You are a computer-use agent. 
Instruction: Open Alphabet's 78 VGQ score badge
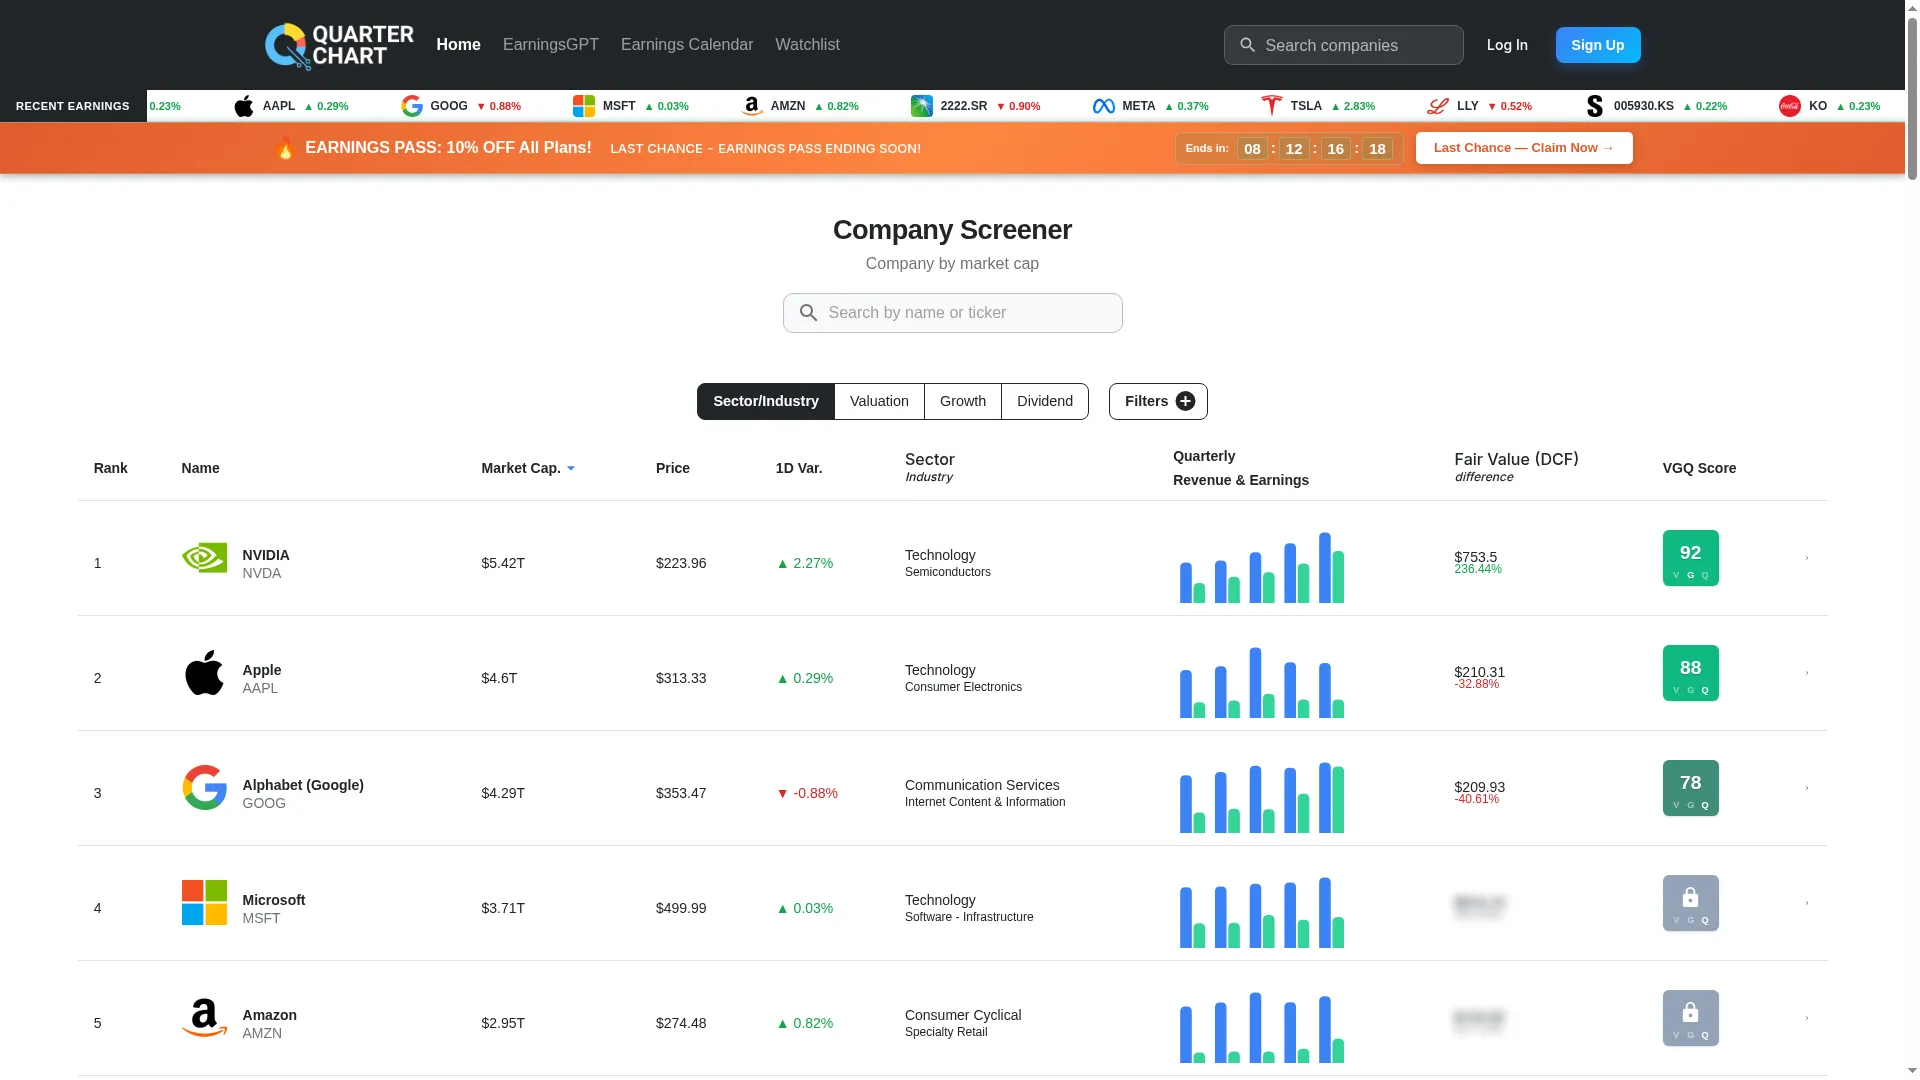[x=1690, y=788]
